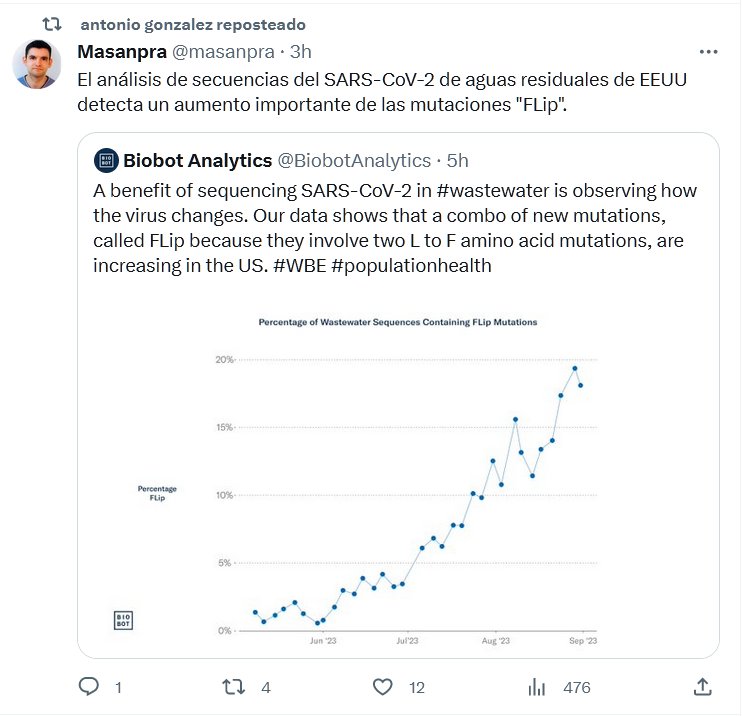
Task: Click the repost icon beside 'antonio gonzalez reposteado'
Action: pyautogui.click(x=56, y=24)
